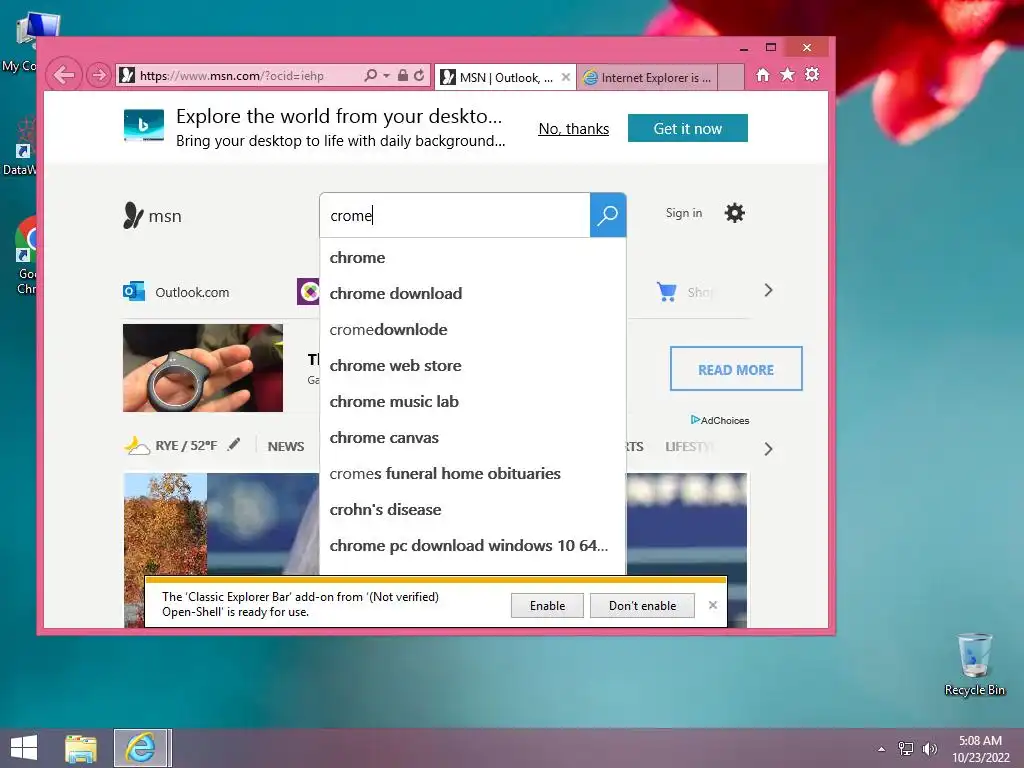
Task: Select the 'chrome music lab' suggestion
Action: pos(473,401)
